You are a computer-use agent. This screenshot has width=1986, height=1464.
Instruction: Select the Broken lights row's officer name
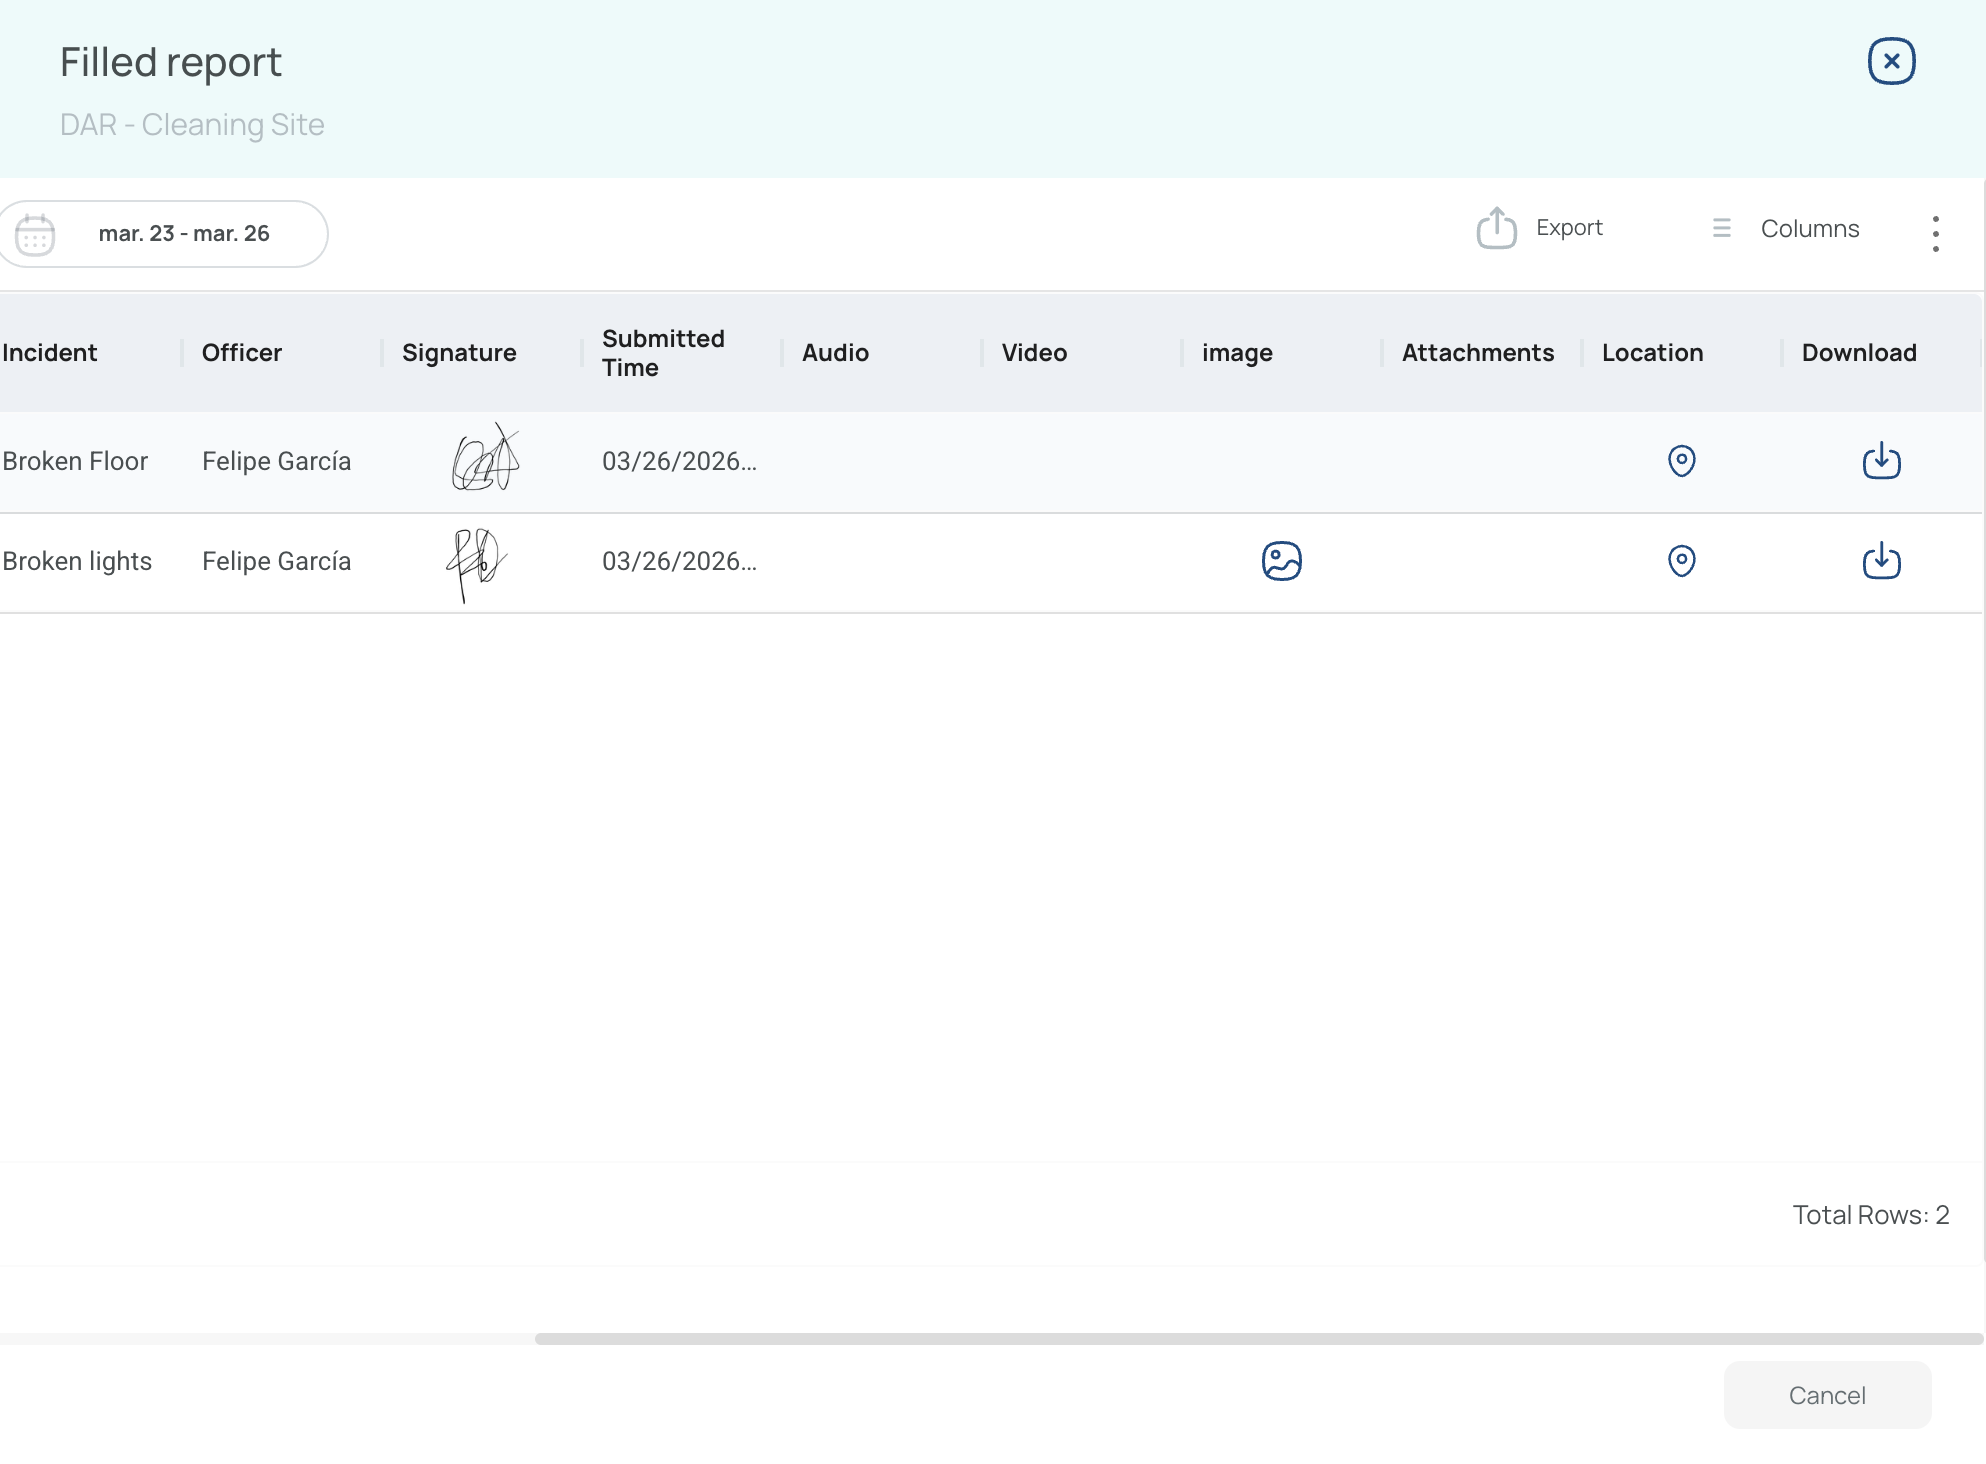276,562
